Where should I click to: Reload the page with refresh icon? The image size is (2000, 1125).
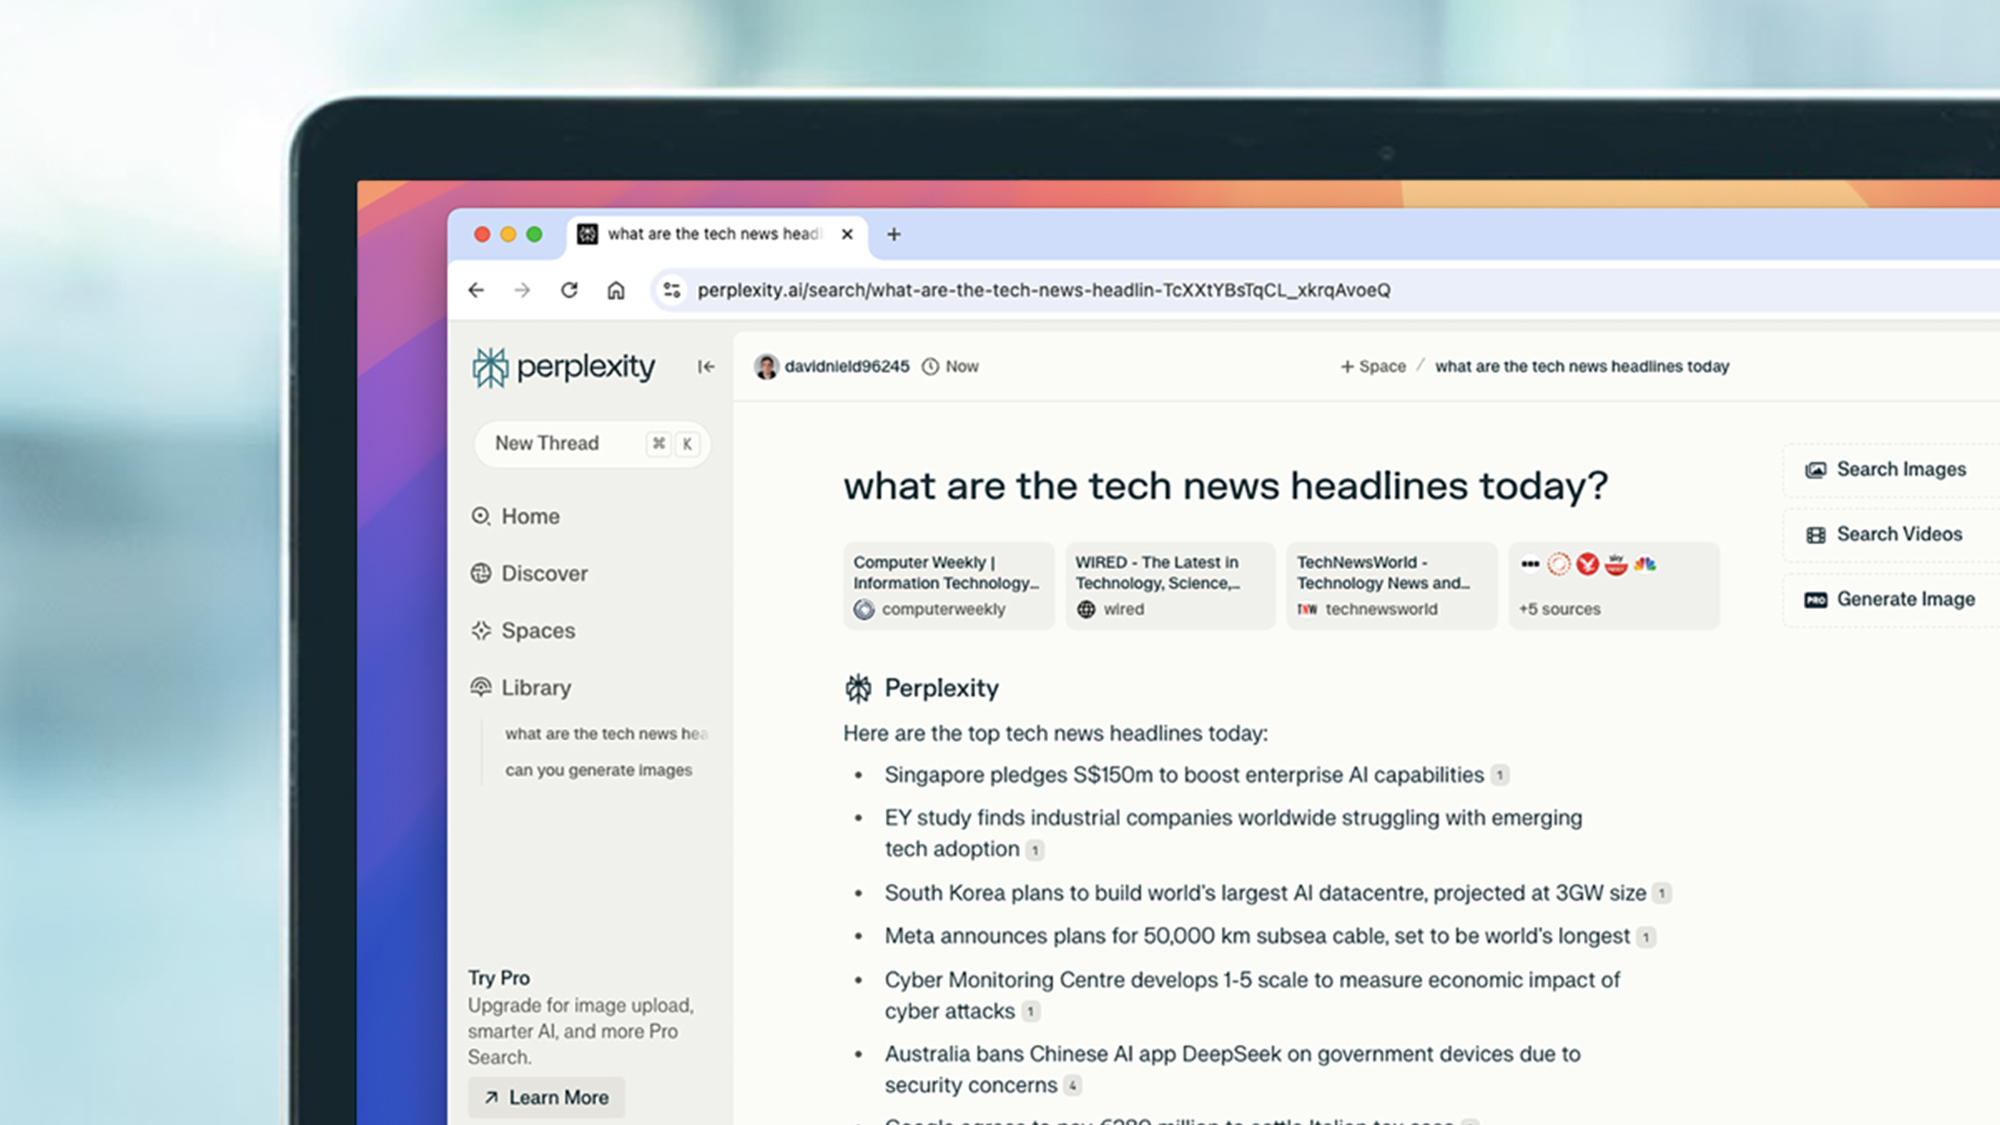[569, 290]
